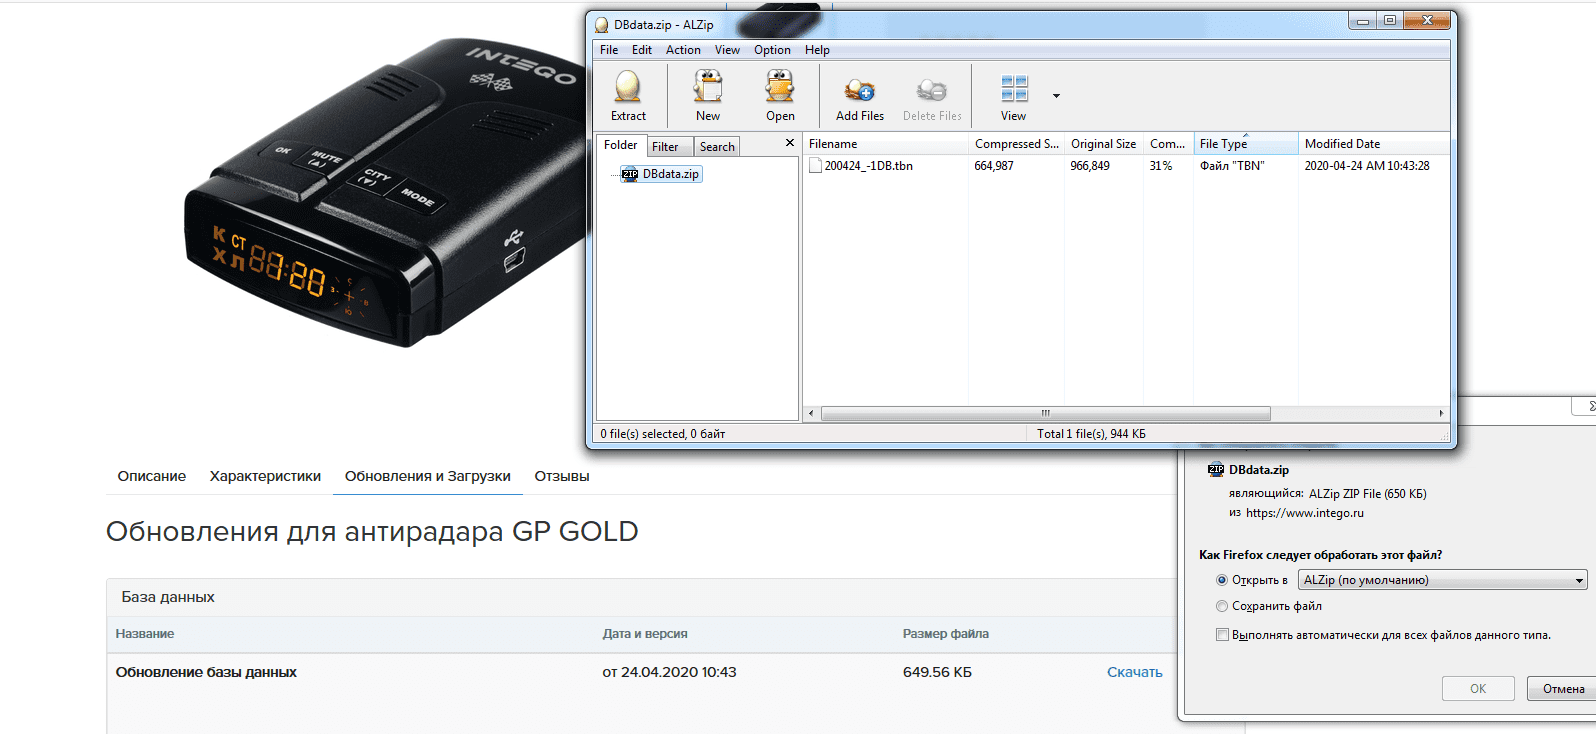Expand the View dropdown arrow
Screen dimensions: 1596x734
[x=1056, y=96]
